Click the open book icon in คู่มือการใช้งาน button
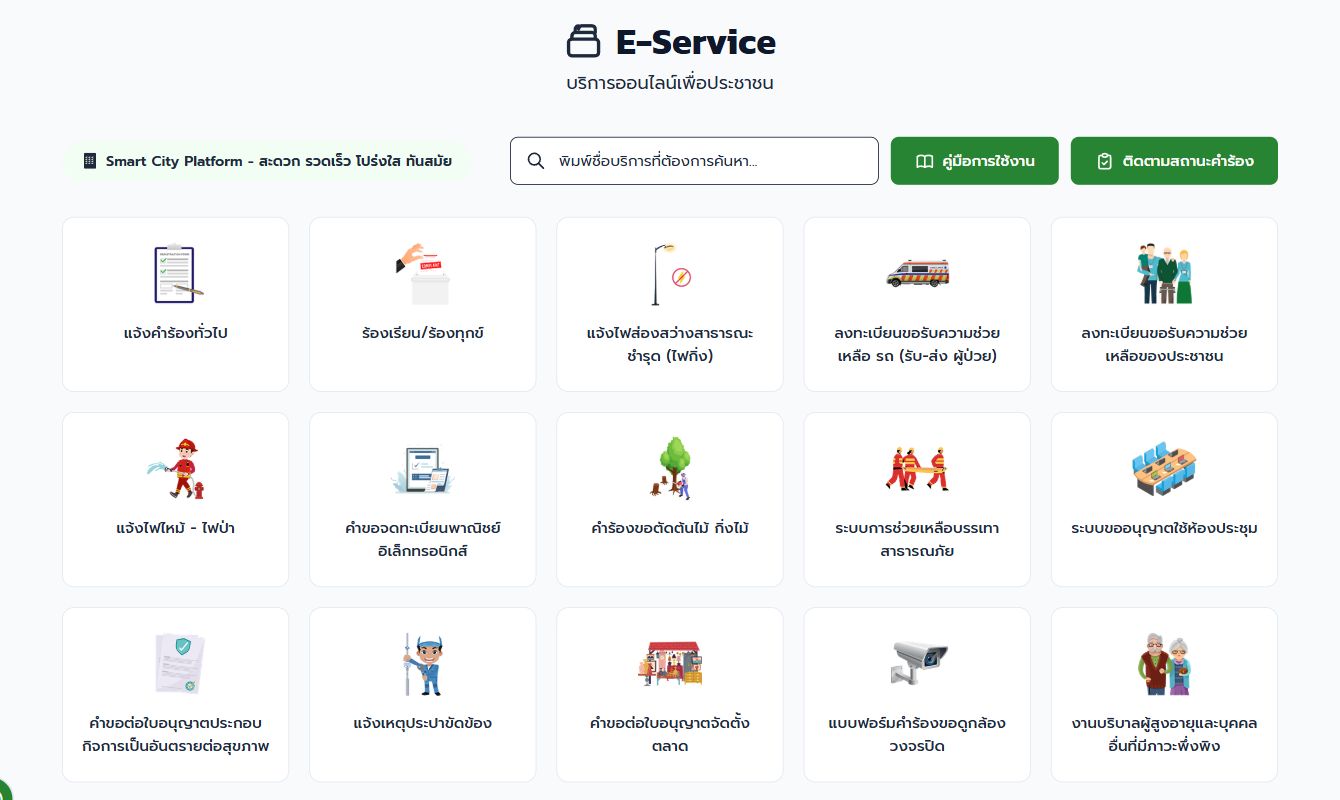Image resolution: width=1340 pixels, height=800 pixels. pos(924,161)
